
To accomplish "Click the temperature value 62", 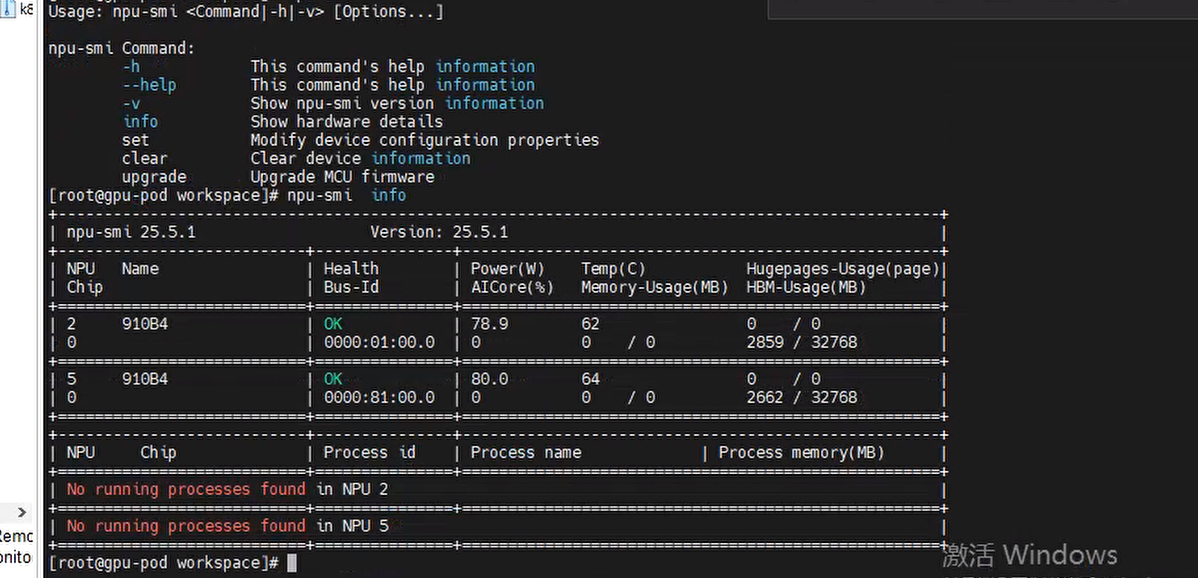I will 590,324.
